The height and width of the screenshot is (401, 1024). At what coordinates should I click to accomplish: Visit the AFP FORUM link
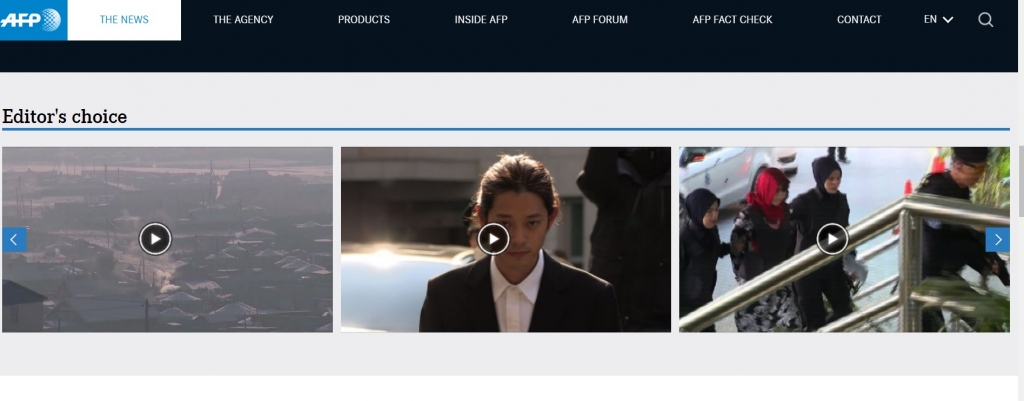pyautogui.click(x=600, y=20)
